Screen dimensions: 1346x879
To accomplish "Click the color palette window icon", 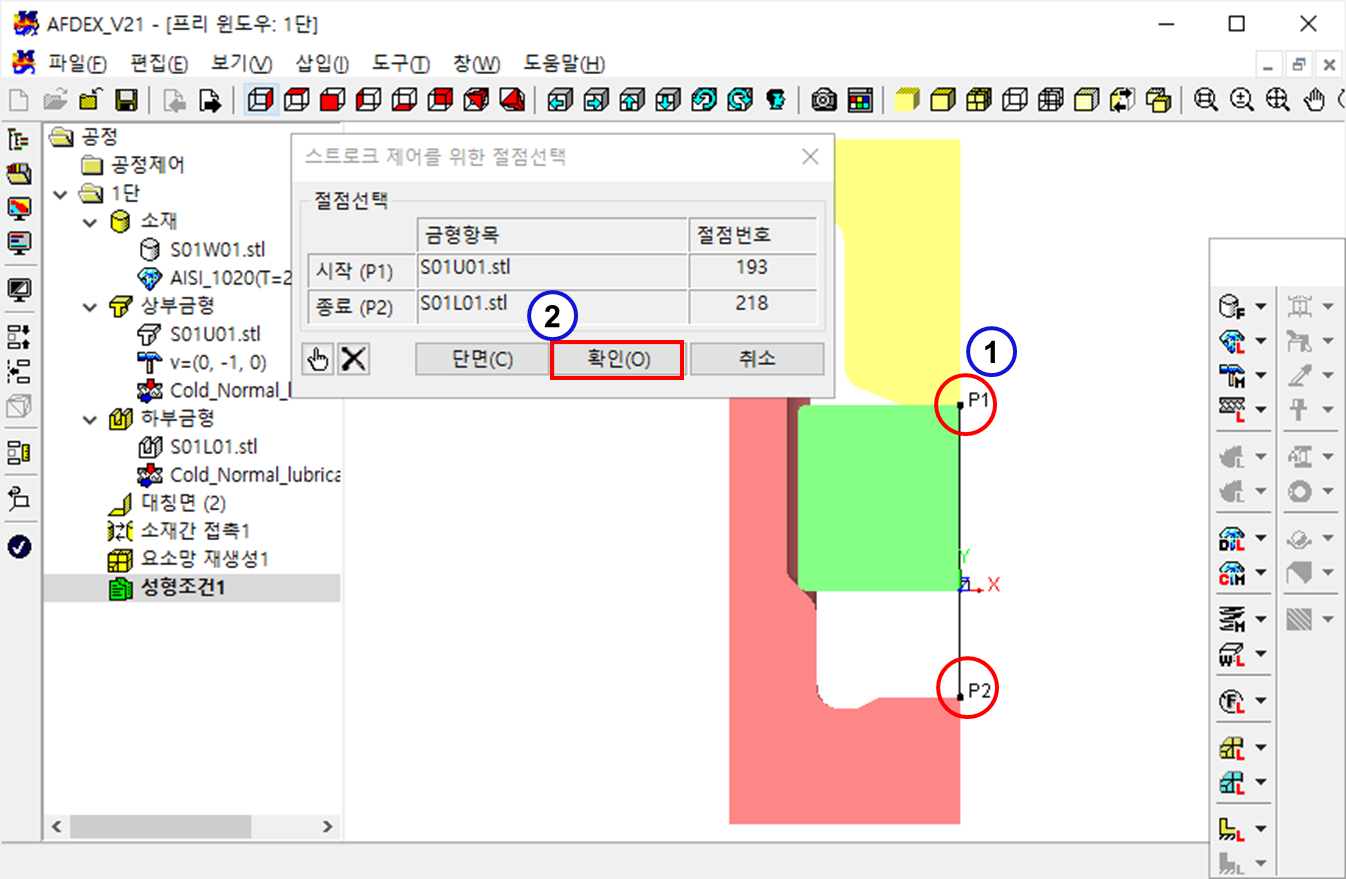I will tap(859, 100).
